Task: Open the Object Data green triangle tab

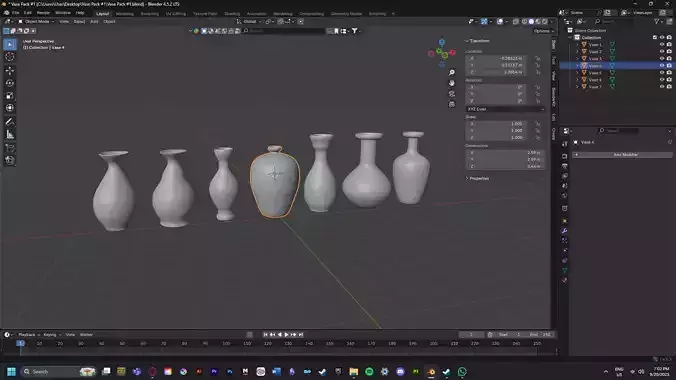Action: [564, 270]
